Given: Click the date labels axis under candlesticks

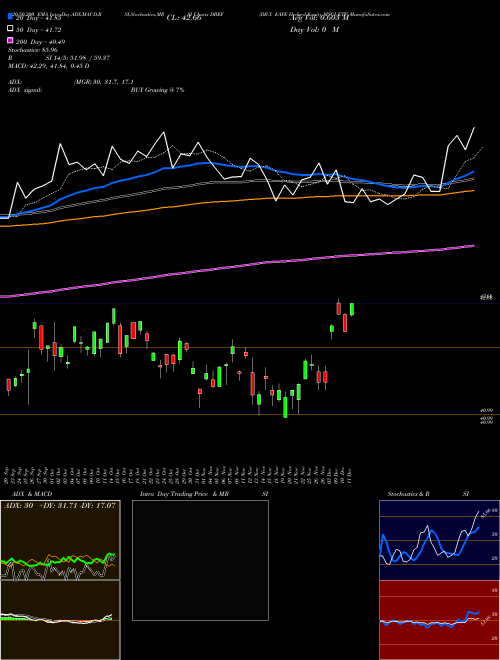Looking at the screenshot, I should (x=178, y=475).
